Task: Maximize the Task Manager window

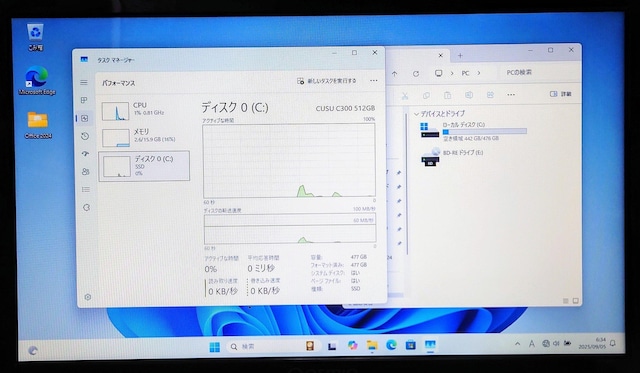Action: click(354, 53)
